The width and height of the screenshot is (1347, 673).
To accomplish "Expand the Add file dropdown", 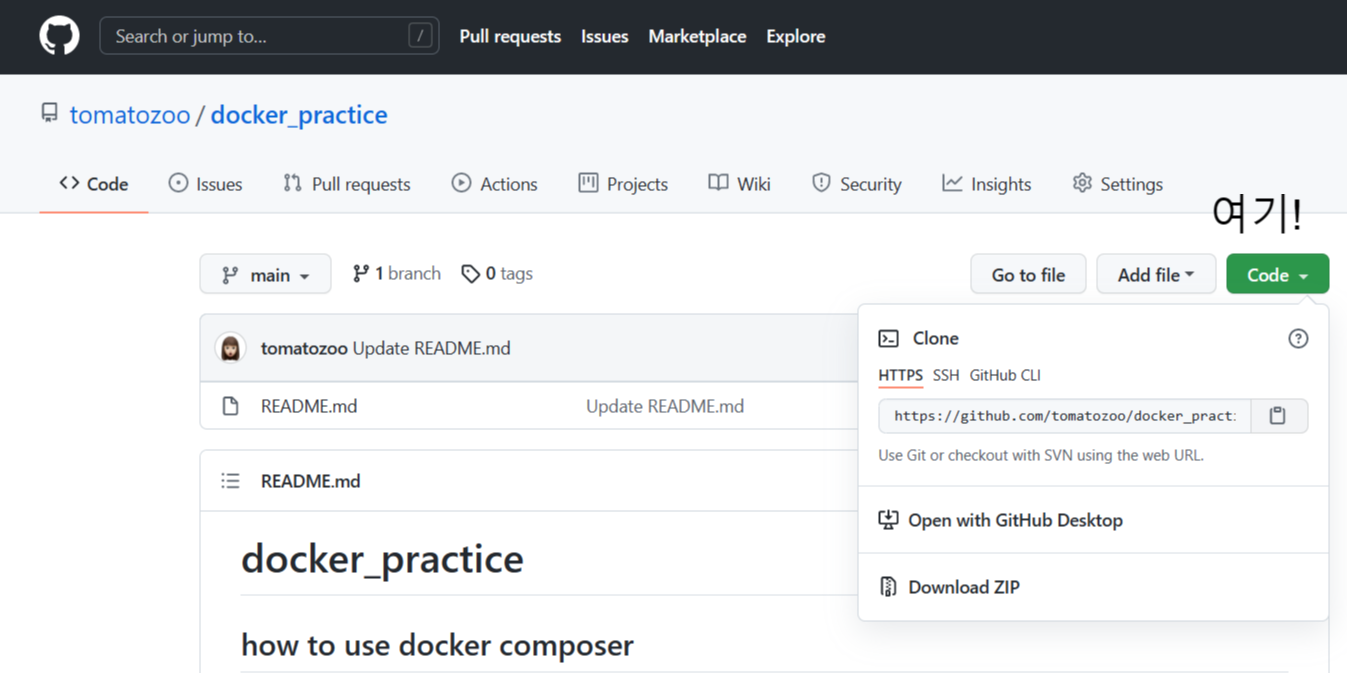I will [1156, 274].
